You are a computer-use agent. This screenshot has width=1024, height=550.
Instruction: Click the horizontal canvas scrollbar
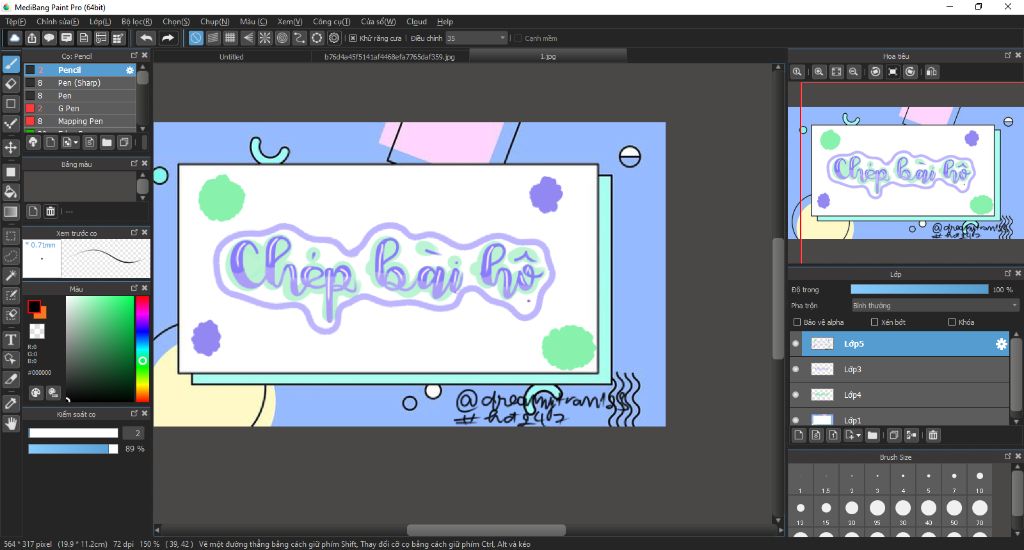[486, 530]
